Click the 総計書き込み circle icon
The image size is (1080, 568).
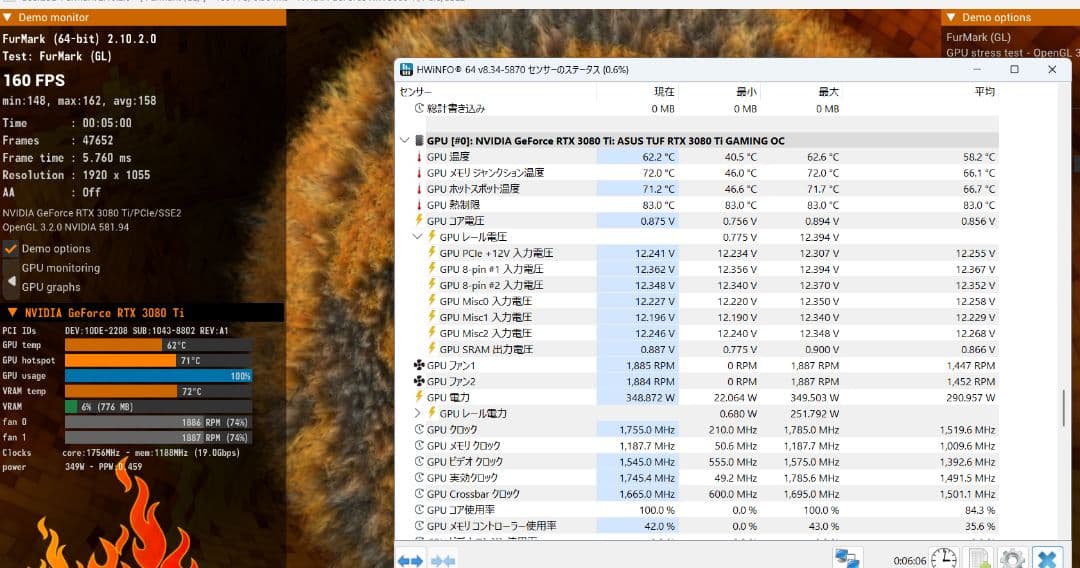click(419, 108)
